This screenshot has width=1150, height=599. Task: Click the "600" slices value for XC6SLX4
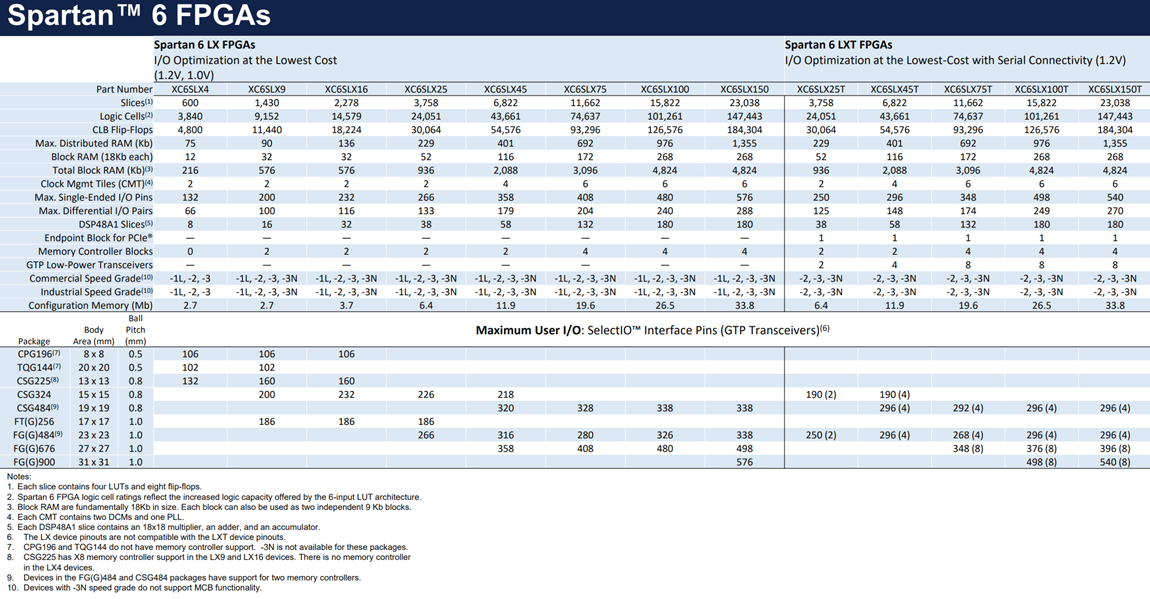coord(190,103)
